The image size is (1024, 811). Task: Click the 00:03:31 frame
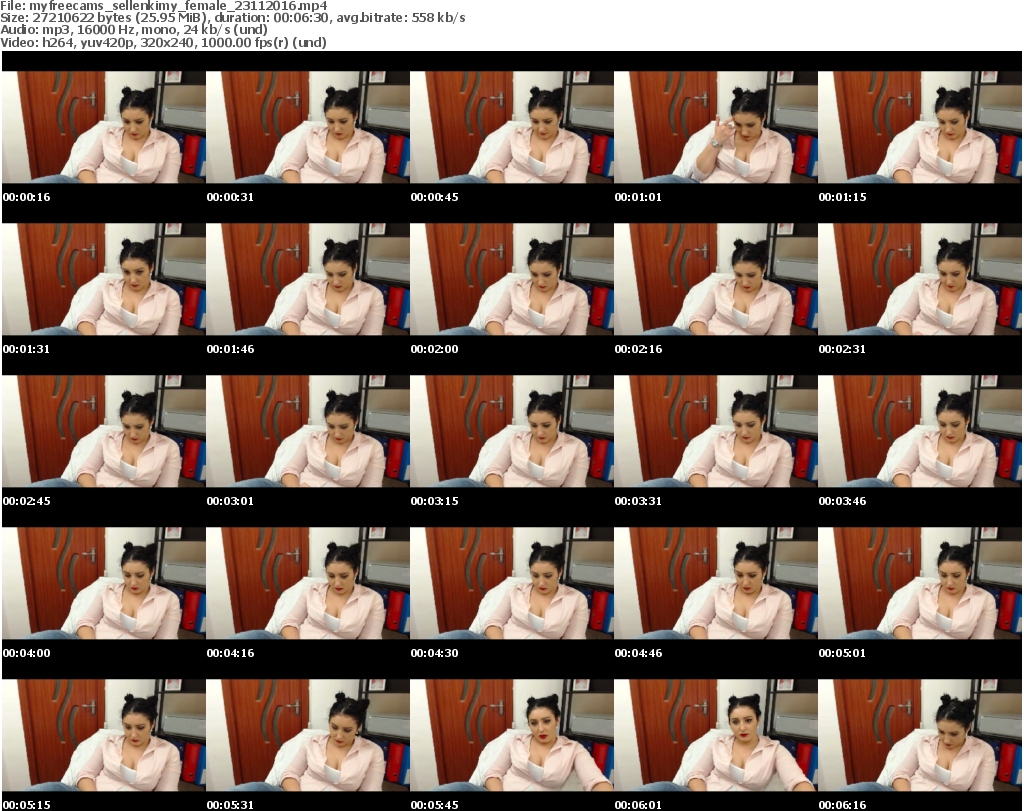[x=716, y=432]
